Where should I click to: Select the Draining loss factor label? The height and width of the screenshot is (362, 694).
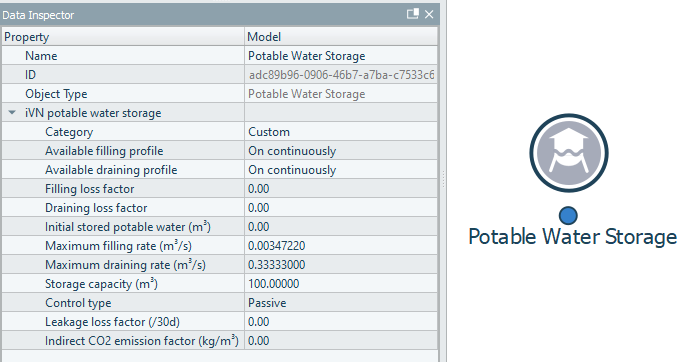click(96, 208)
